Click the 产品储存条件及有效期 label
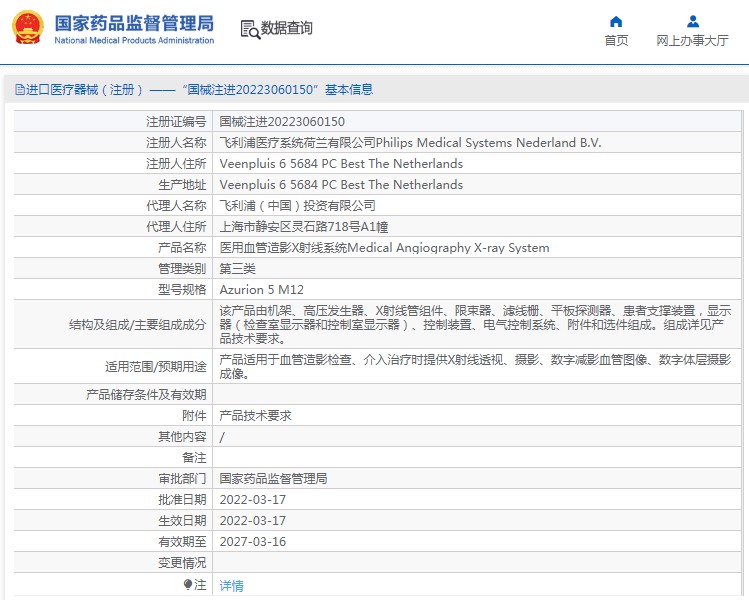Viewport: 749px width, 600px height. pyautogui.click(x=146, y=395)
